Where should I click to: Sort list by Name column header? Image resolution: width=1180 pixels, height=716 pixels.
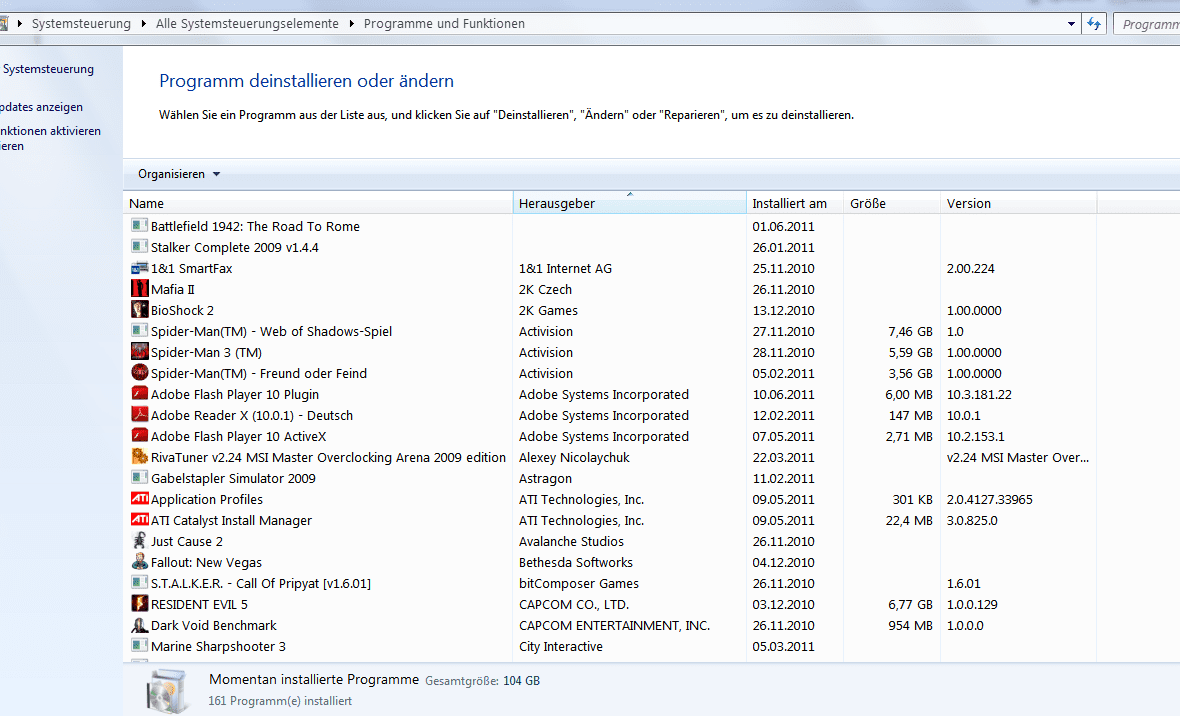pyautogui.click(x=318, y=203)
